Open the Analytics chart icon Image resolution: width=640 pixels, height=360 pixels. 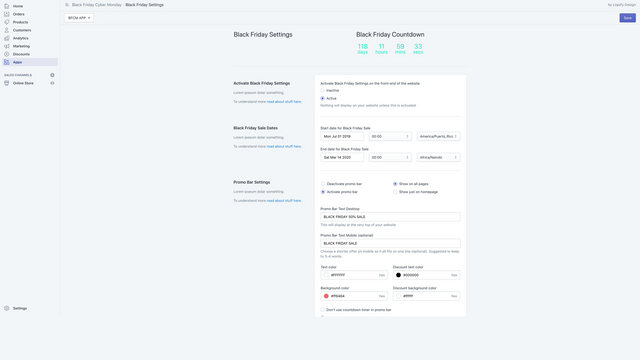7,38
